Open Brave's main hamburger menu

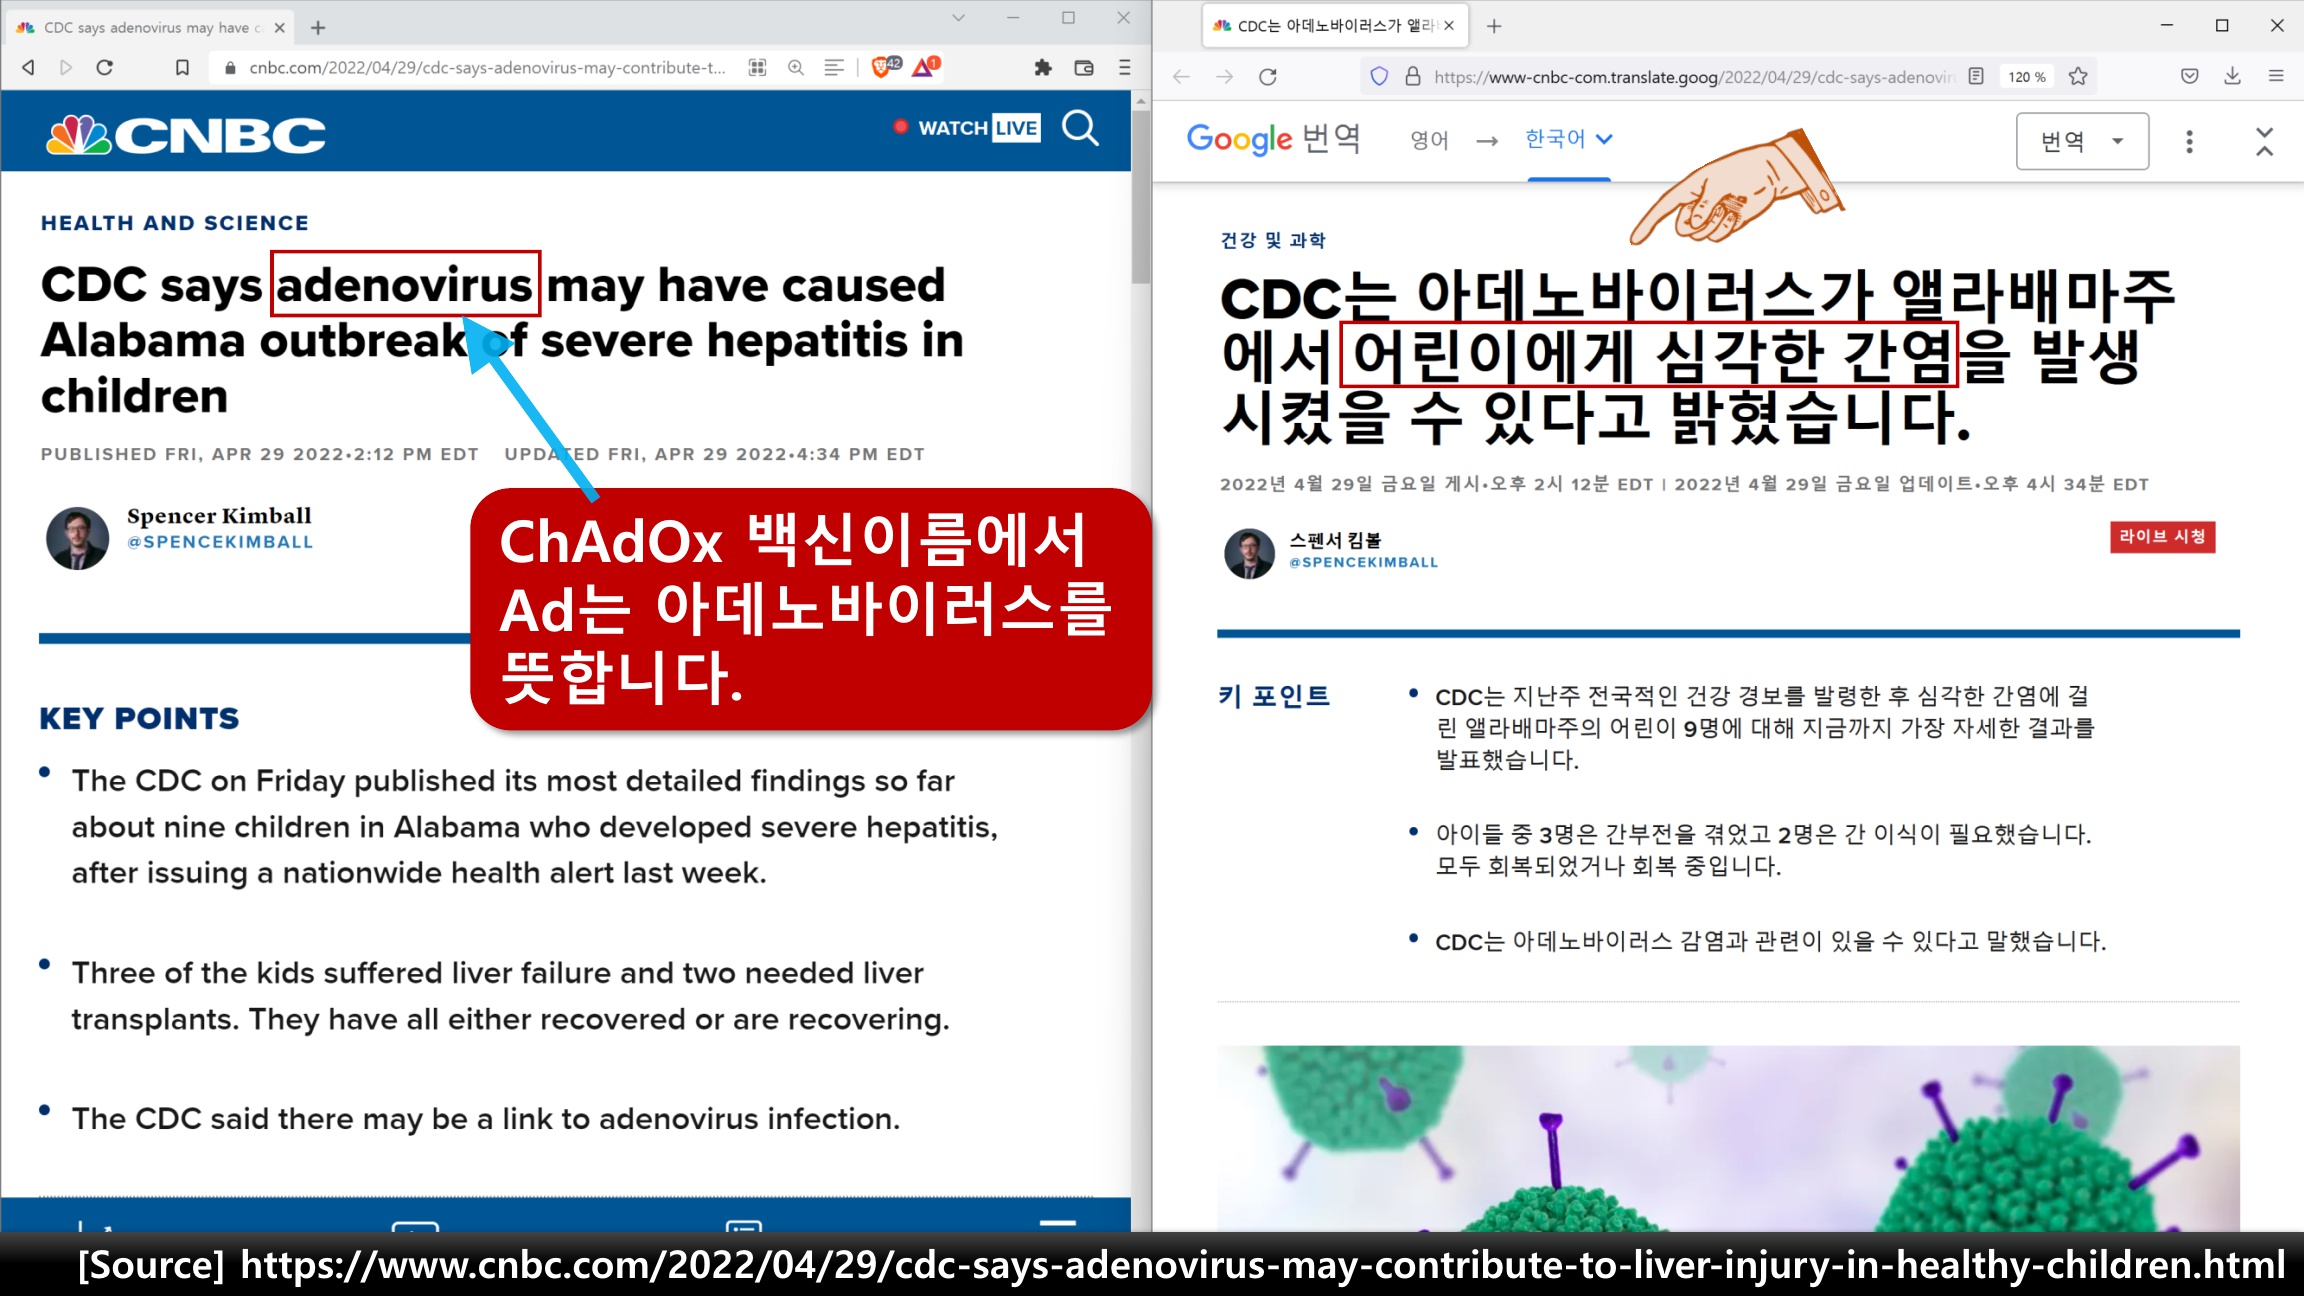click(1124, 67)
